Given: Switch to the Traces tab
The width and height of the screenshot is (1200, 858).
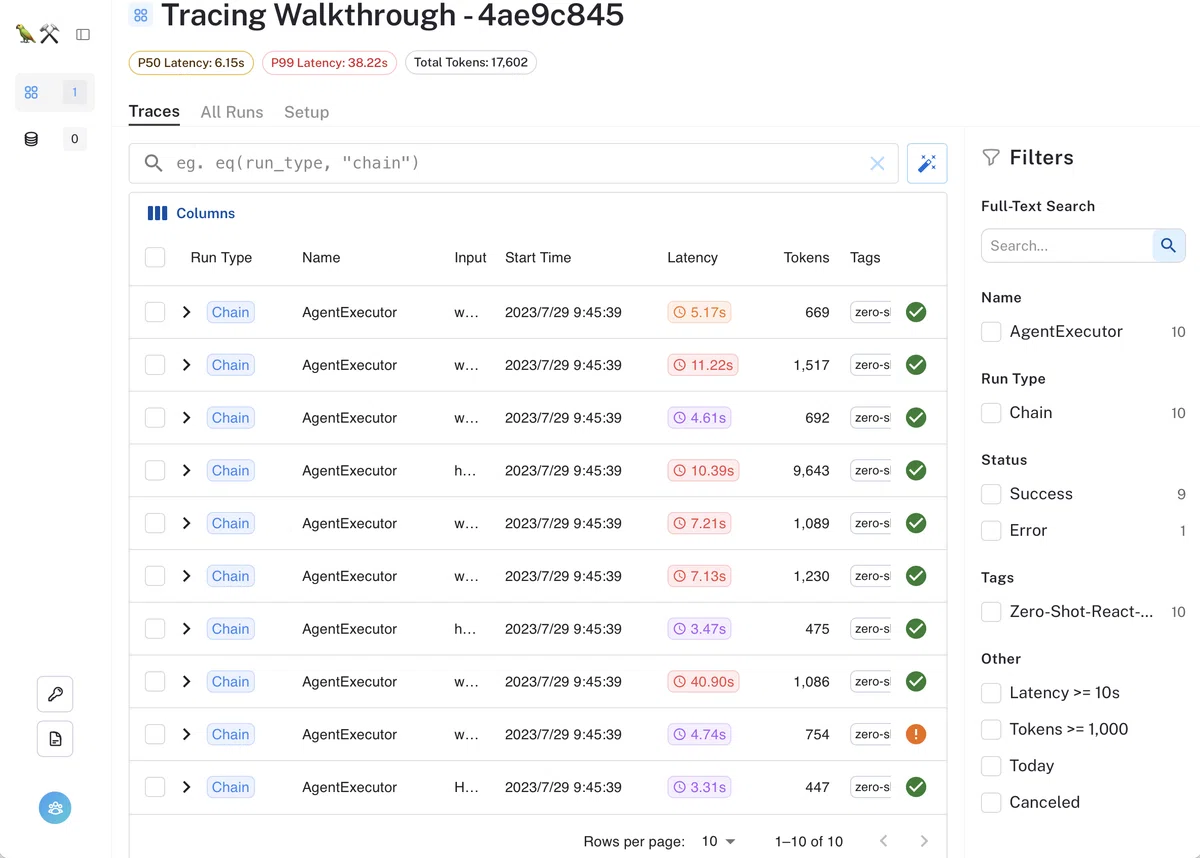Looking at the screenshot, I should [154, 112].
